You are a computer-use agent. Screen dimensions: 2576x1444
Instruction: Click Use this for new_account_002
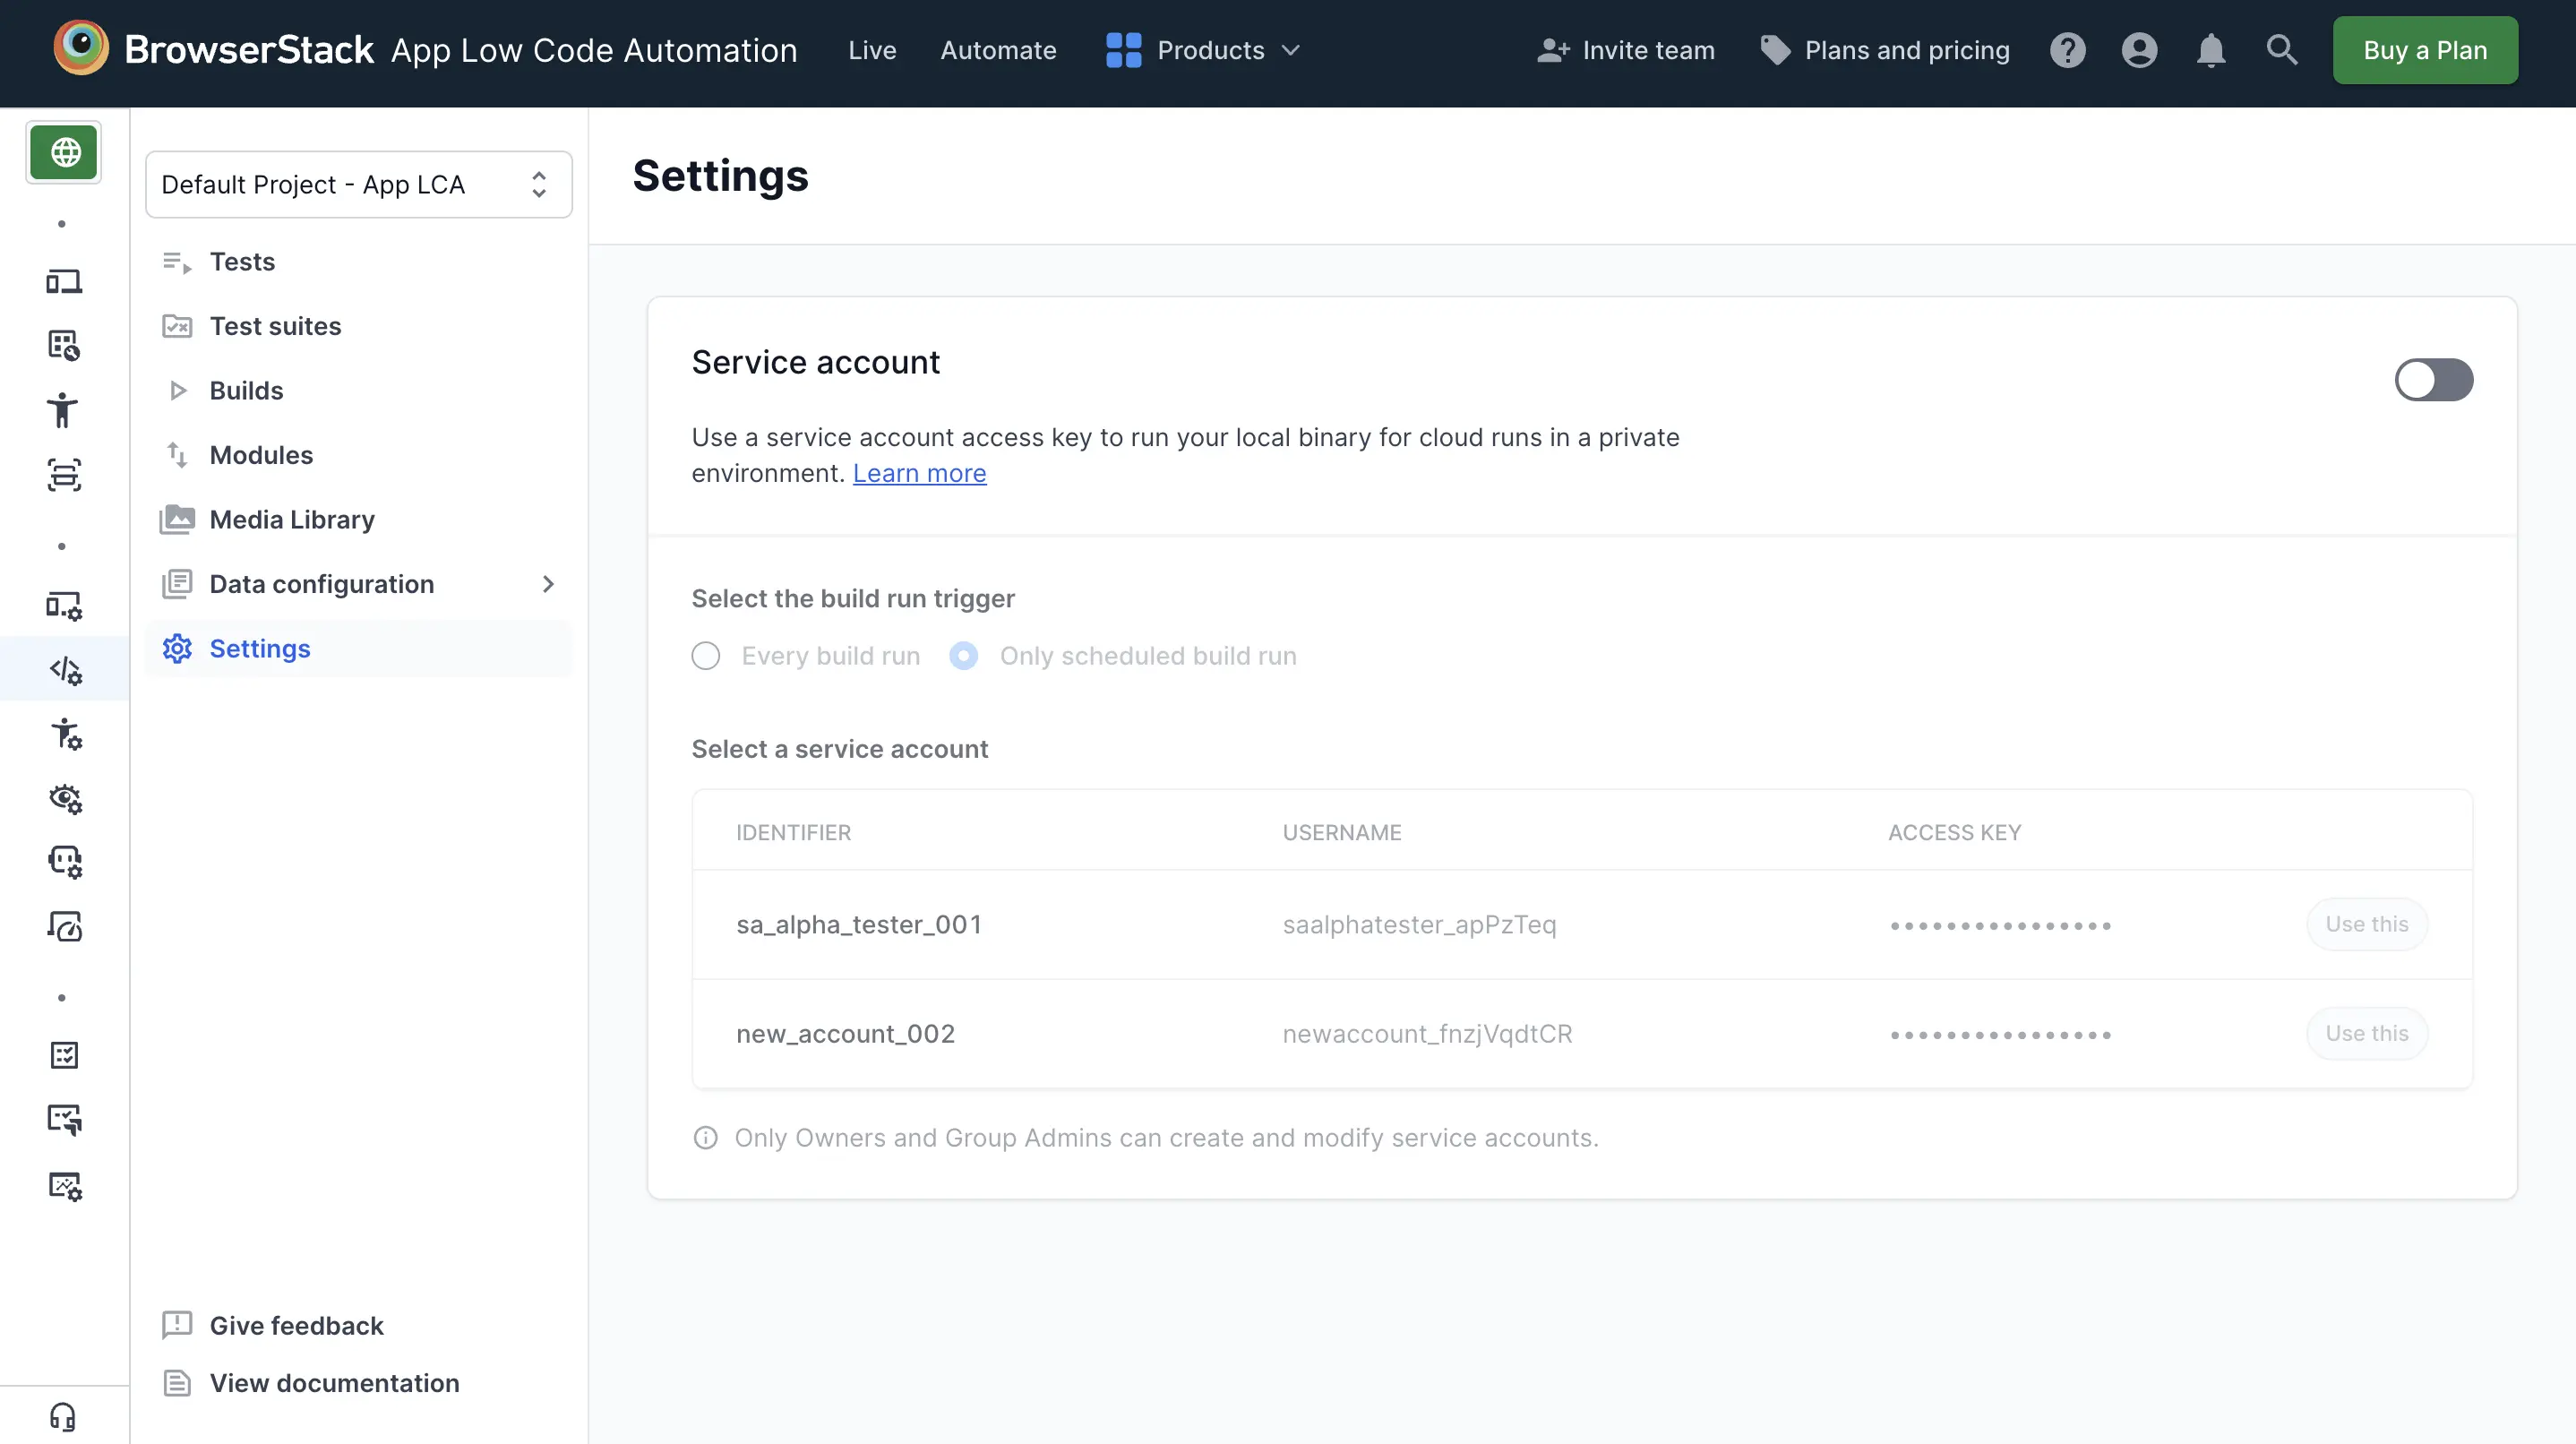pos(2366,1033)
